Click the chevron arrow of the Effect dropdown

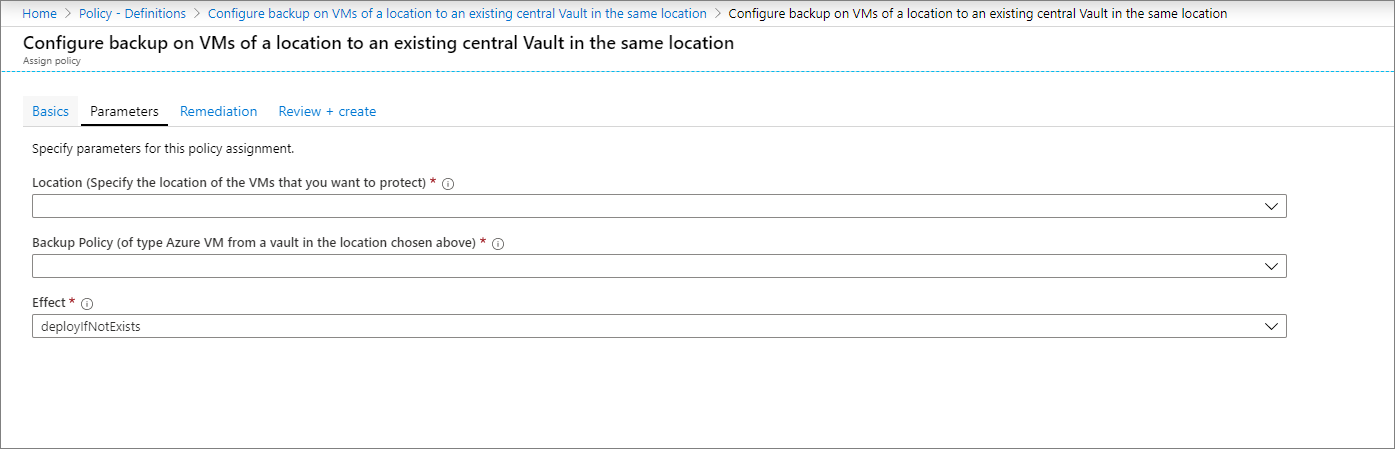click(1271, 326)
